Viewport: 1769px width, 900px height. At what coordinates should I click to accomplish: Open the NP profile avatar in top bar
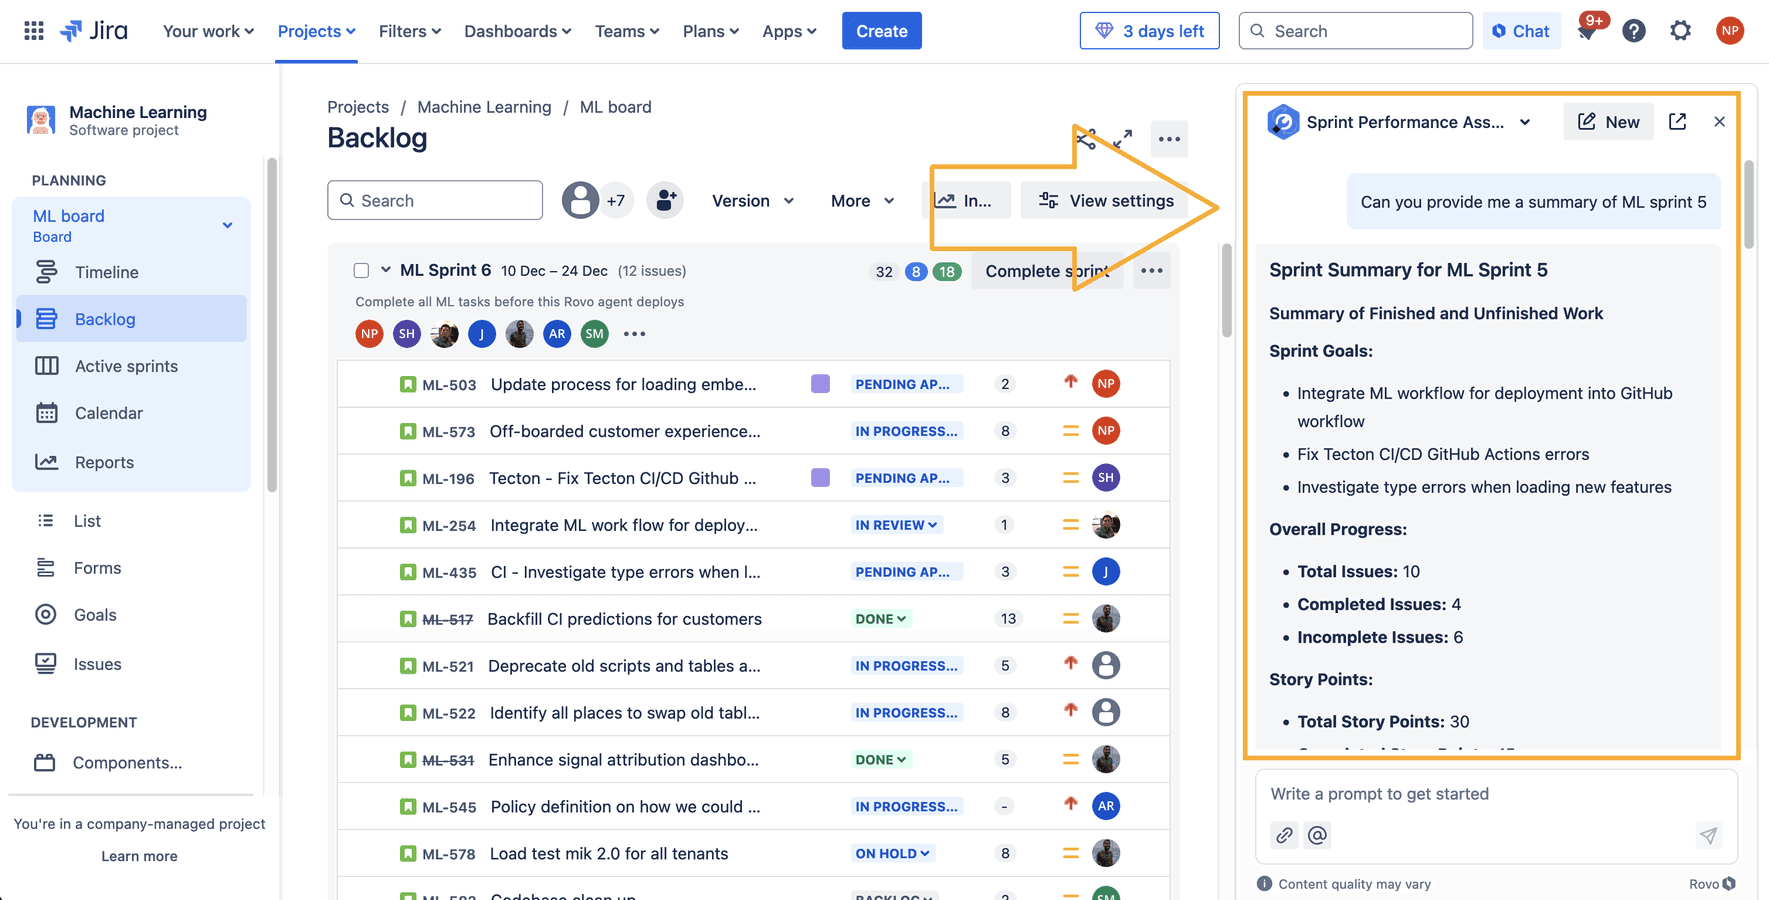coord(1730,31)
